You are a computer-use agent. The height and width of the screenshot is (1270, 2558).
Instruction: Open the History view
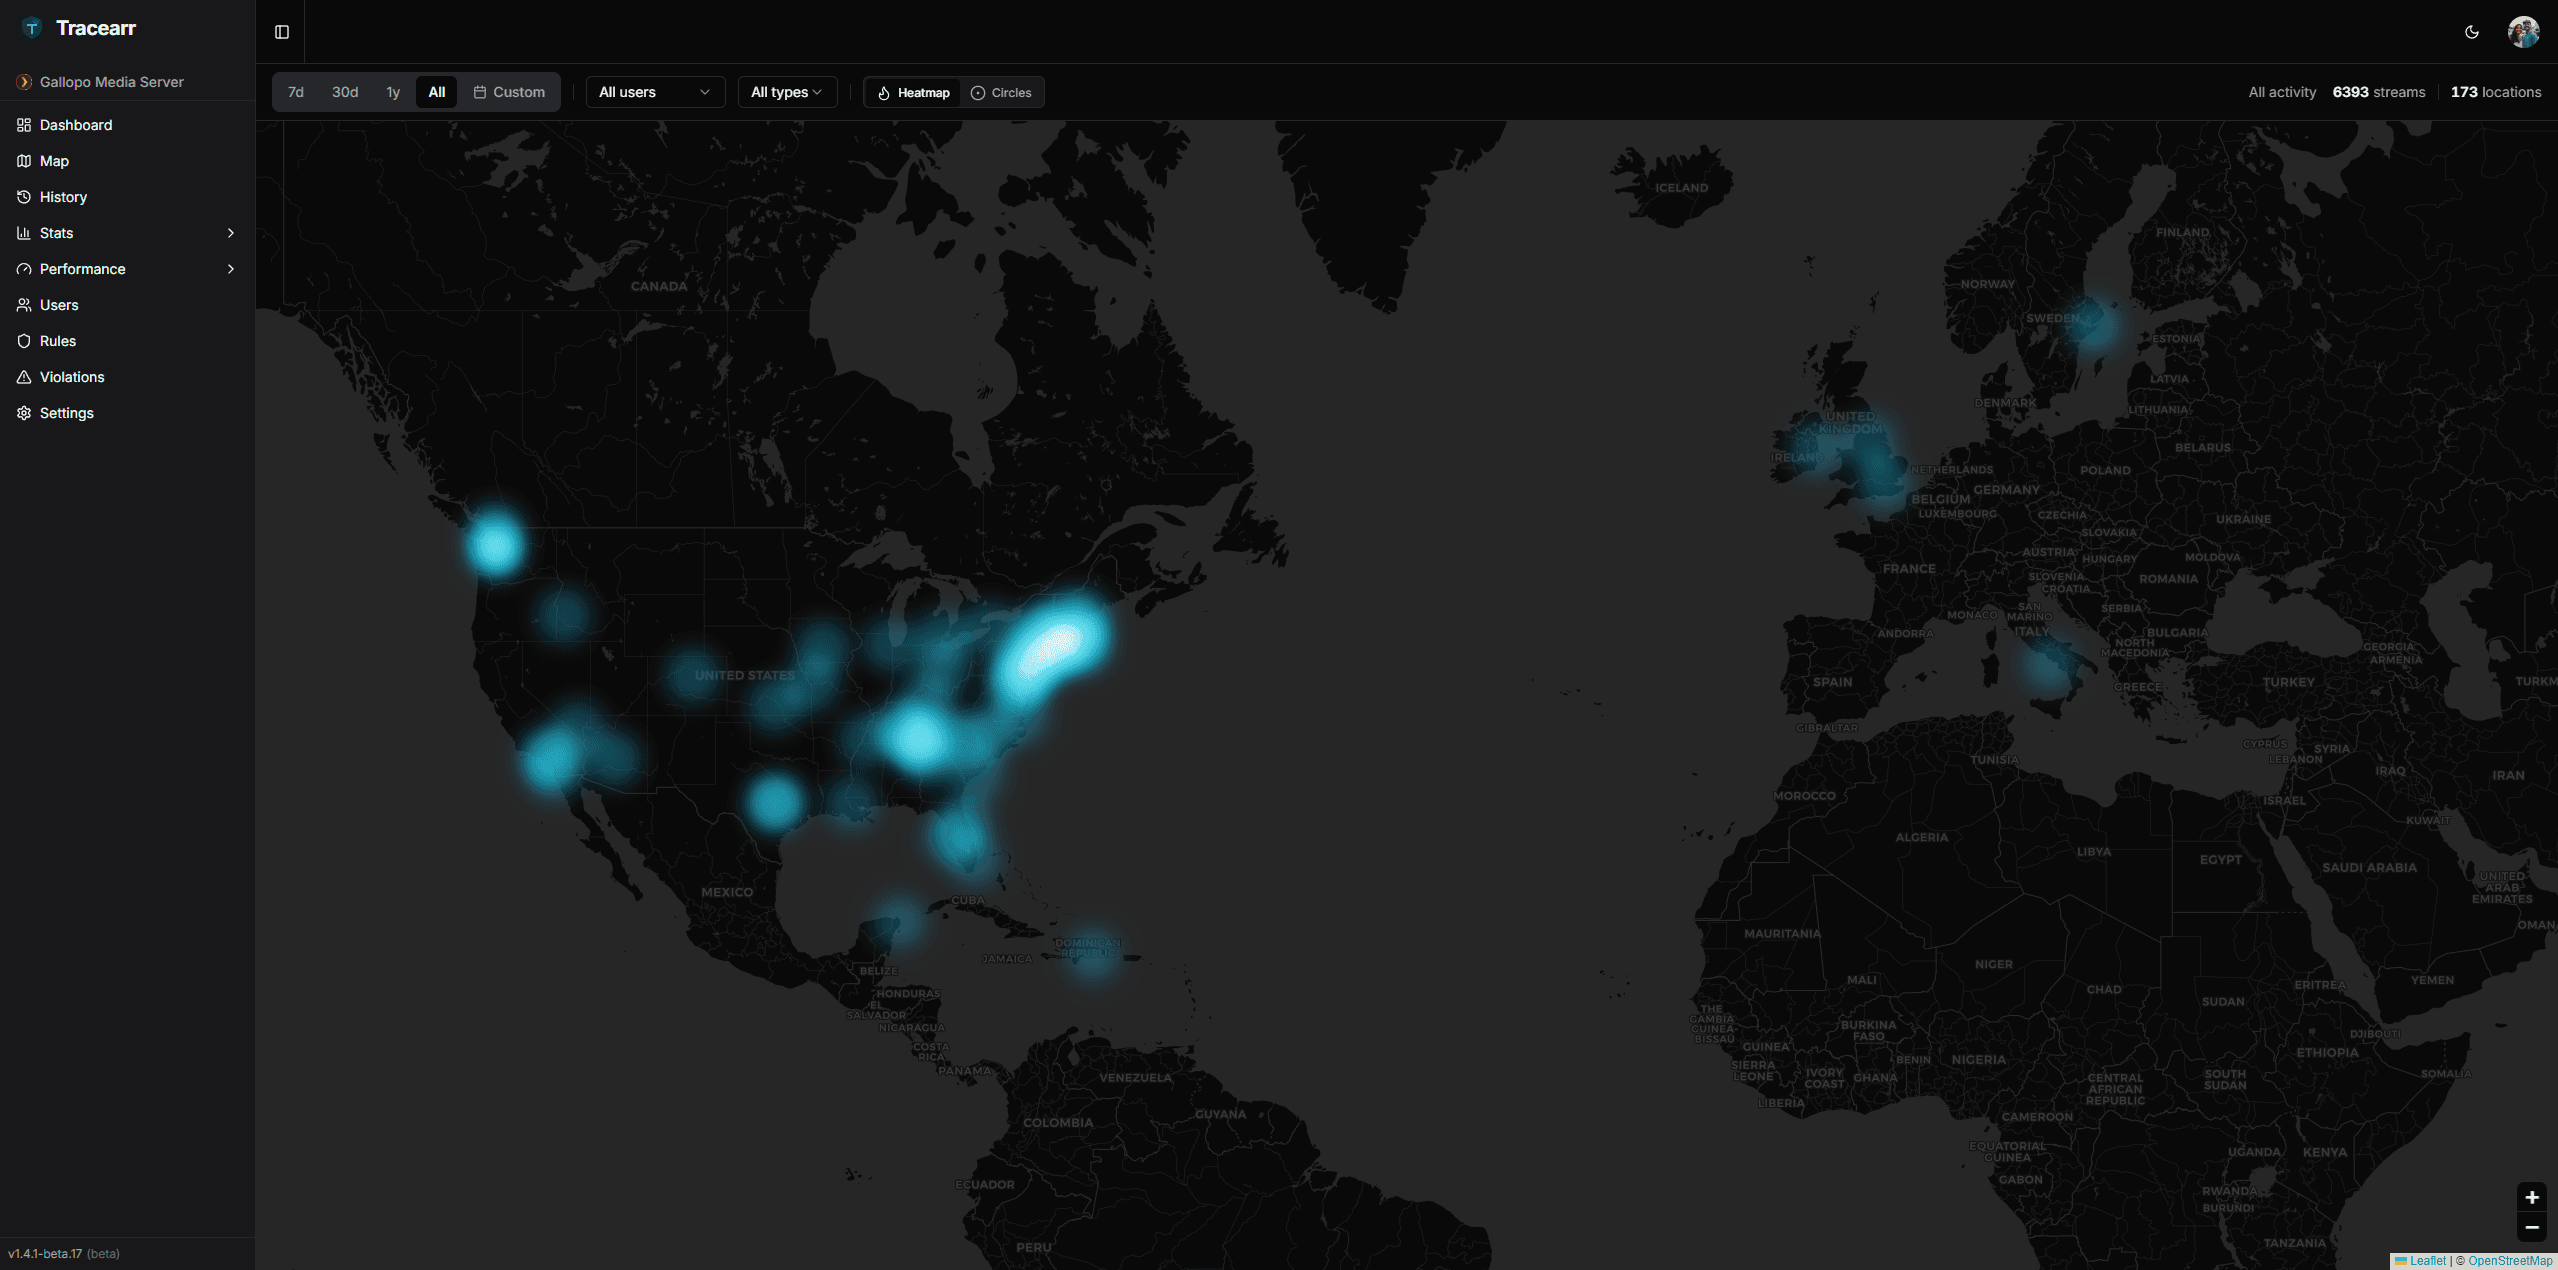(x=63, y=196)
